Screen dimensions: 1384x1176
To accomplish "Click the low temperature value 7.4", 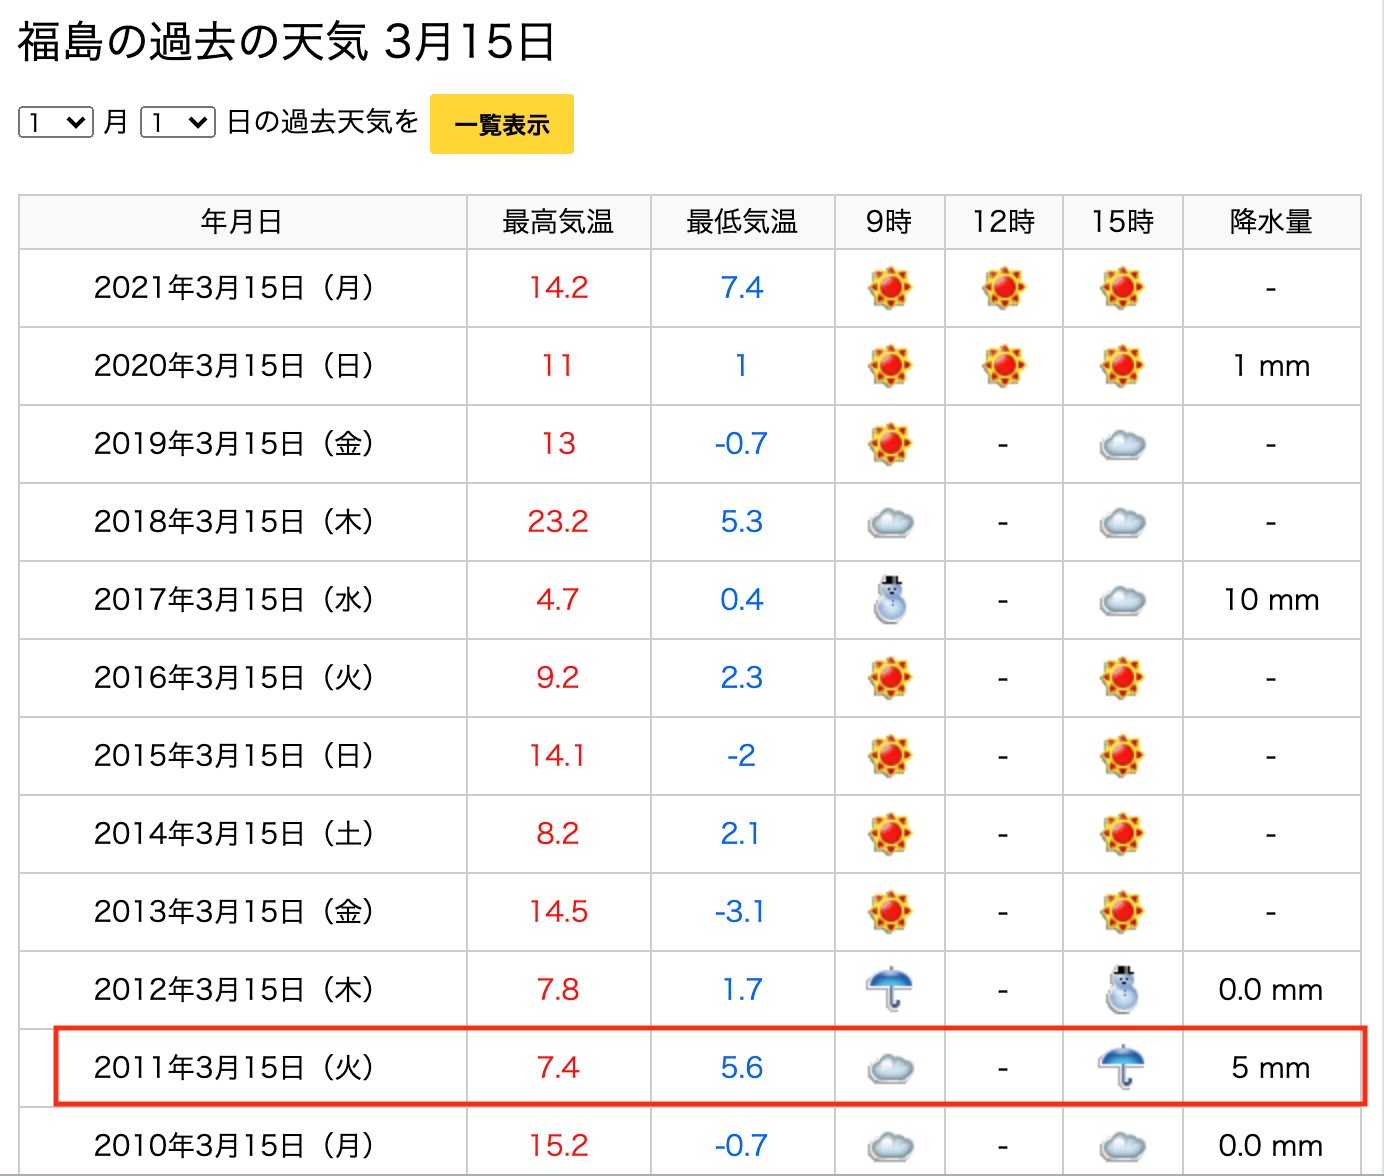I will tap(742, 288).
